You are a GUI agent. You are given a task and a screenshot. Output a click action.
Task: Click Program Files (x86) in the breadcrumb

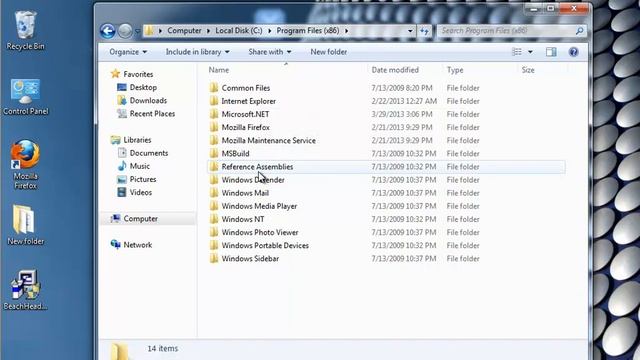(x=308, y=31)
